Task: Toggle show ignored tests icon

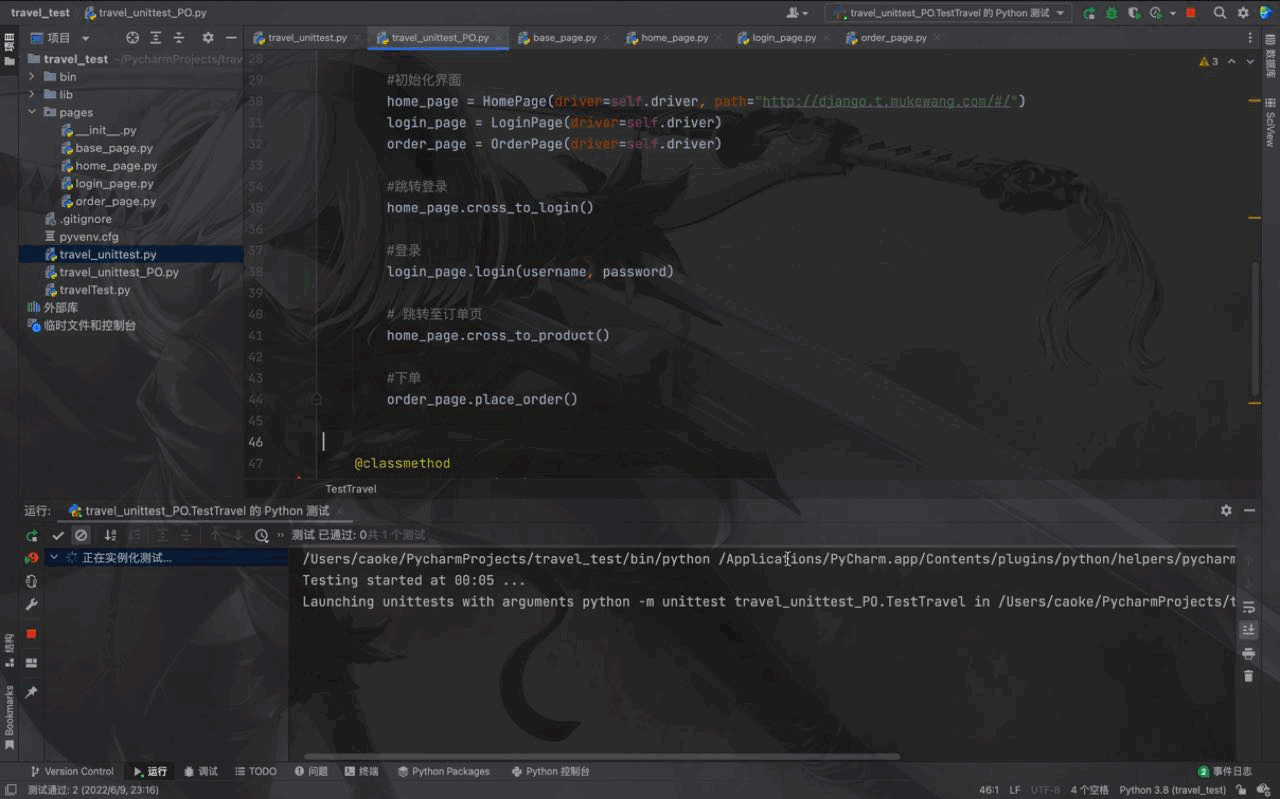Action: click(82, 536)
